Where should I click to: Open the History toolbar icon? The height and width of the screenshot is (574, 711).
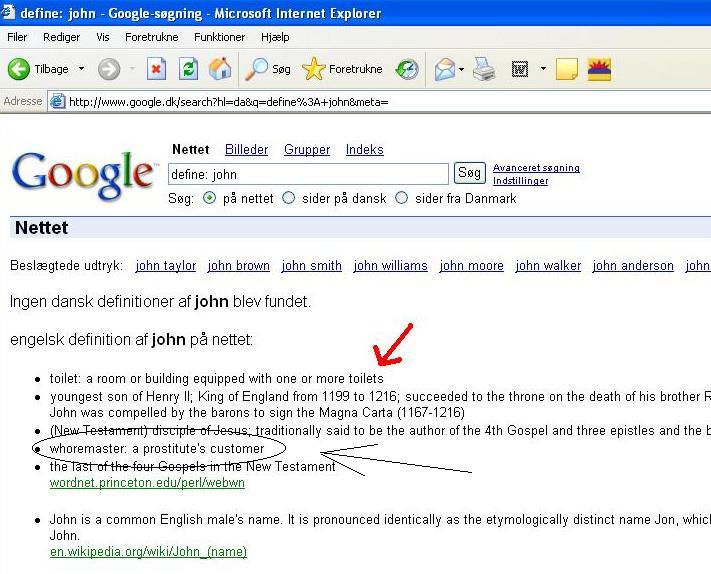407,69
